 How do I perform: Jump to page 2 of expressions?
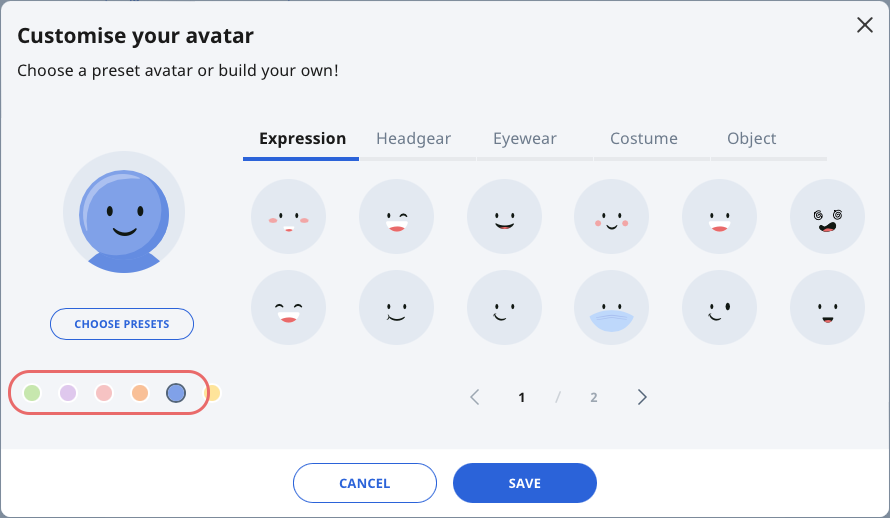(x=594, y=397)
